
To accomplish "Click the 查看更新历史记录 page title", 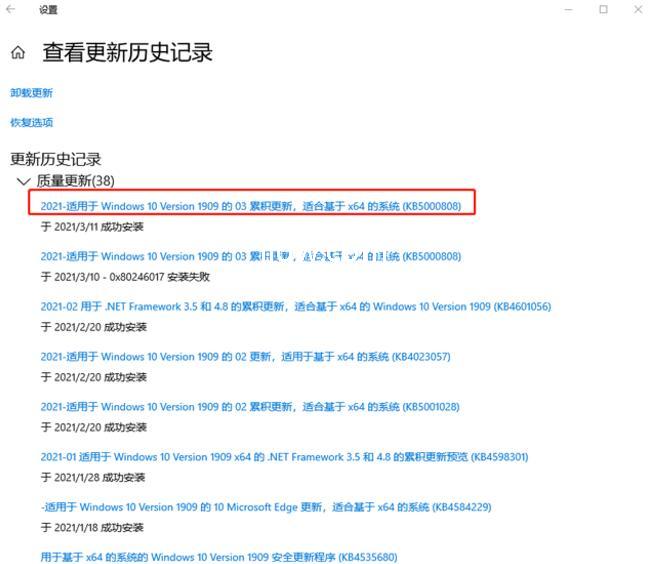I will [127, 53].
